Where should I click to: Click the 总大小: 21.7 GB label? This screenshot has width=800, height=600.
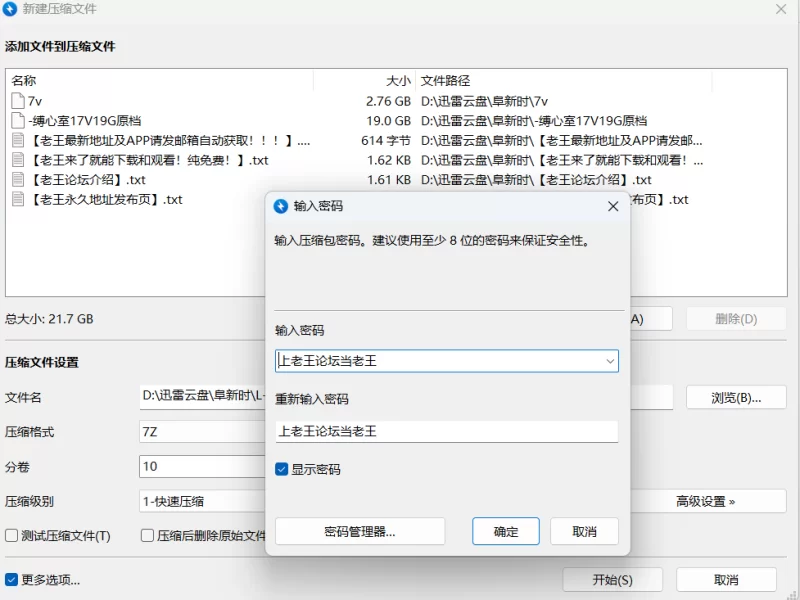49,319
